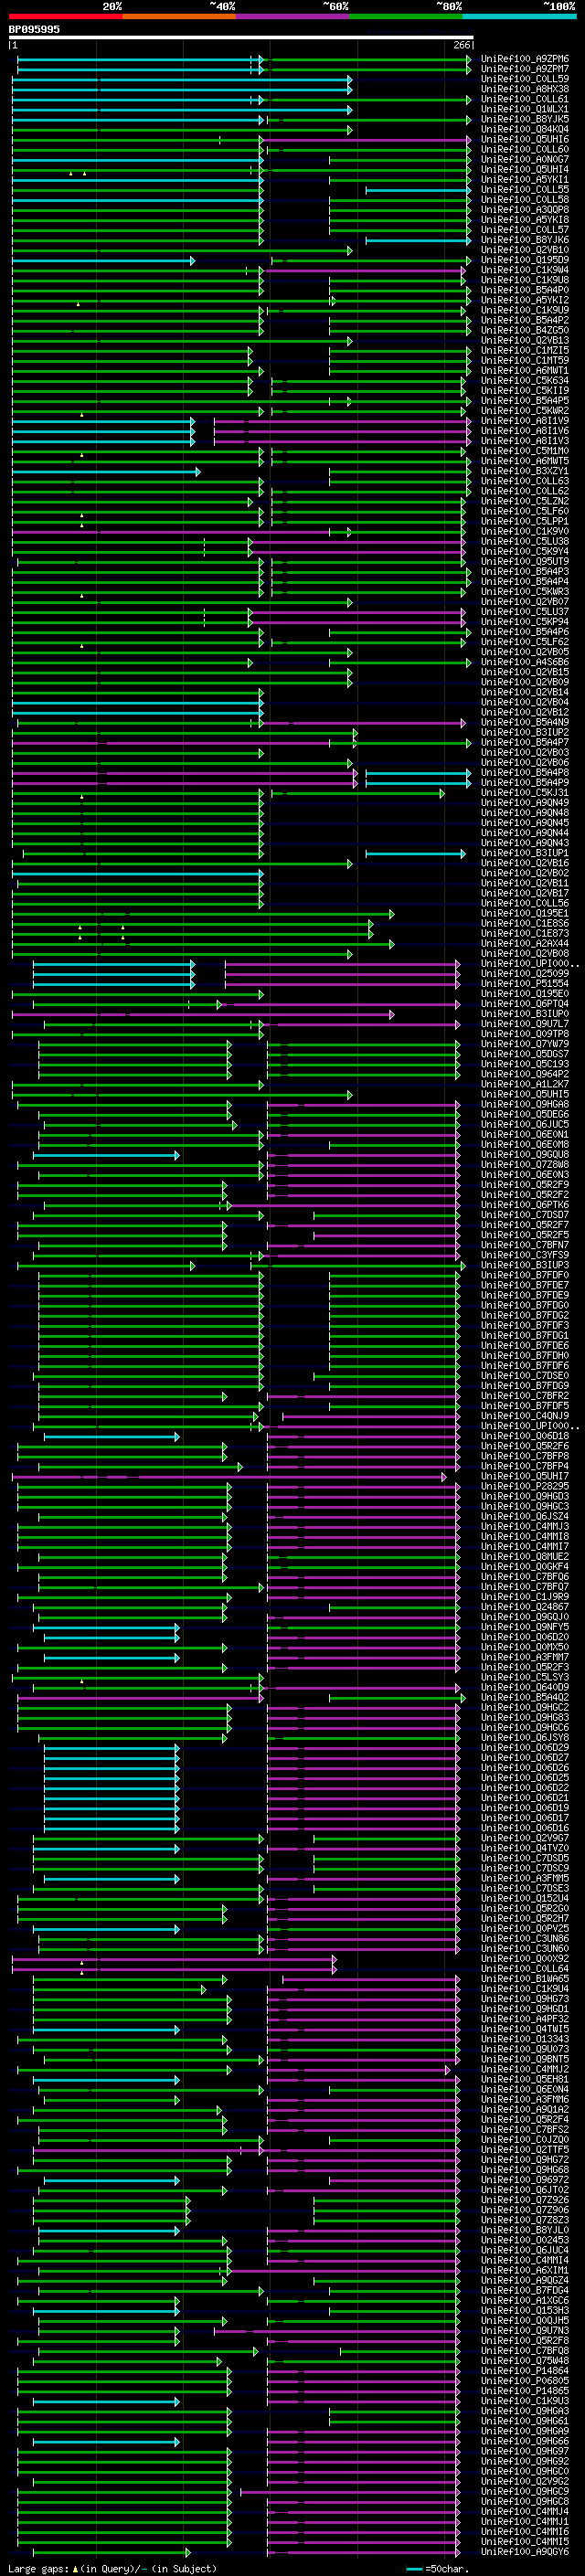Click the green ~80% identity legend segment
This screenshot has height=2576, width=585.
pos(406,16)
